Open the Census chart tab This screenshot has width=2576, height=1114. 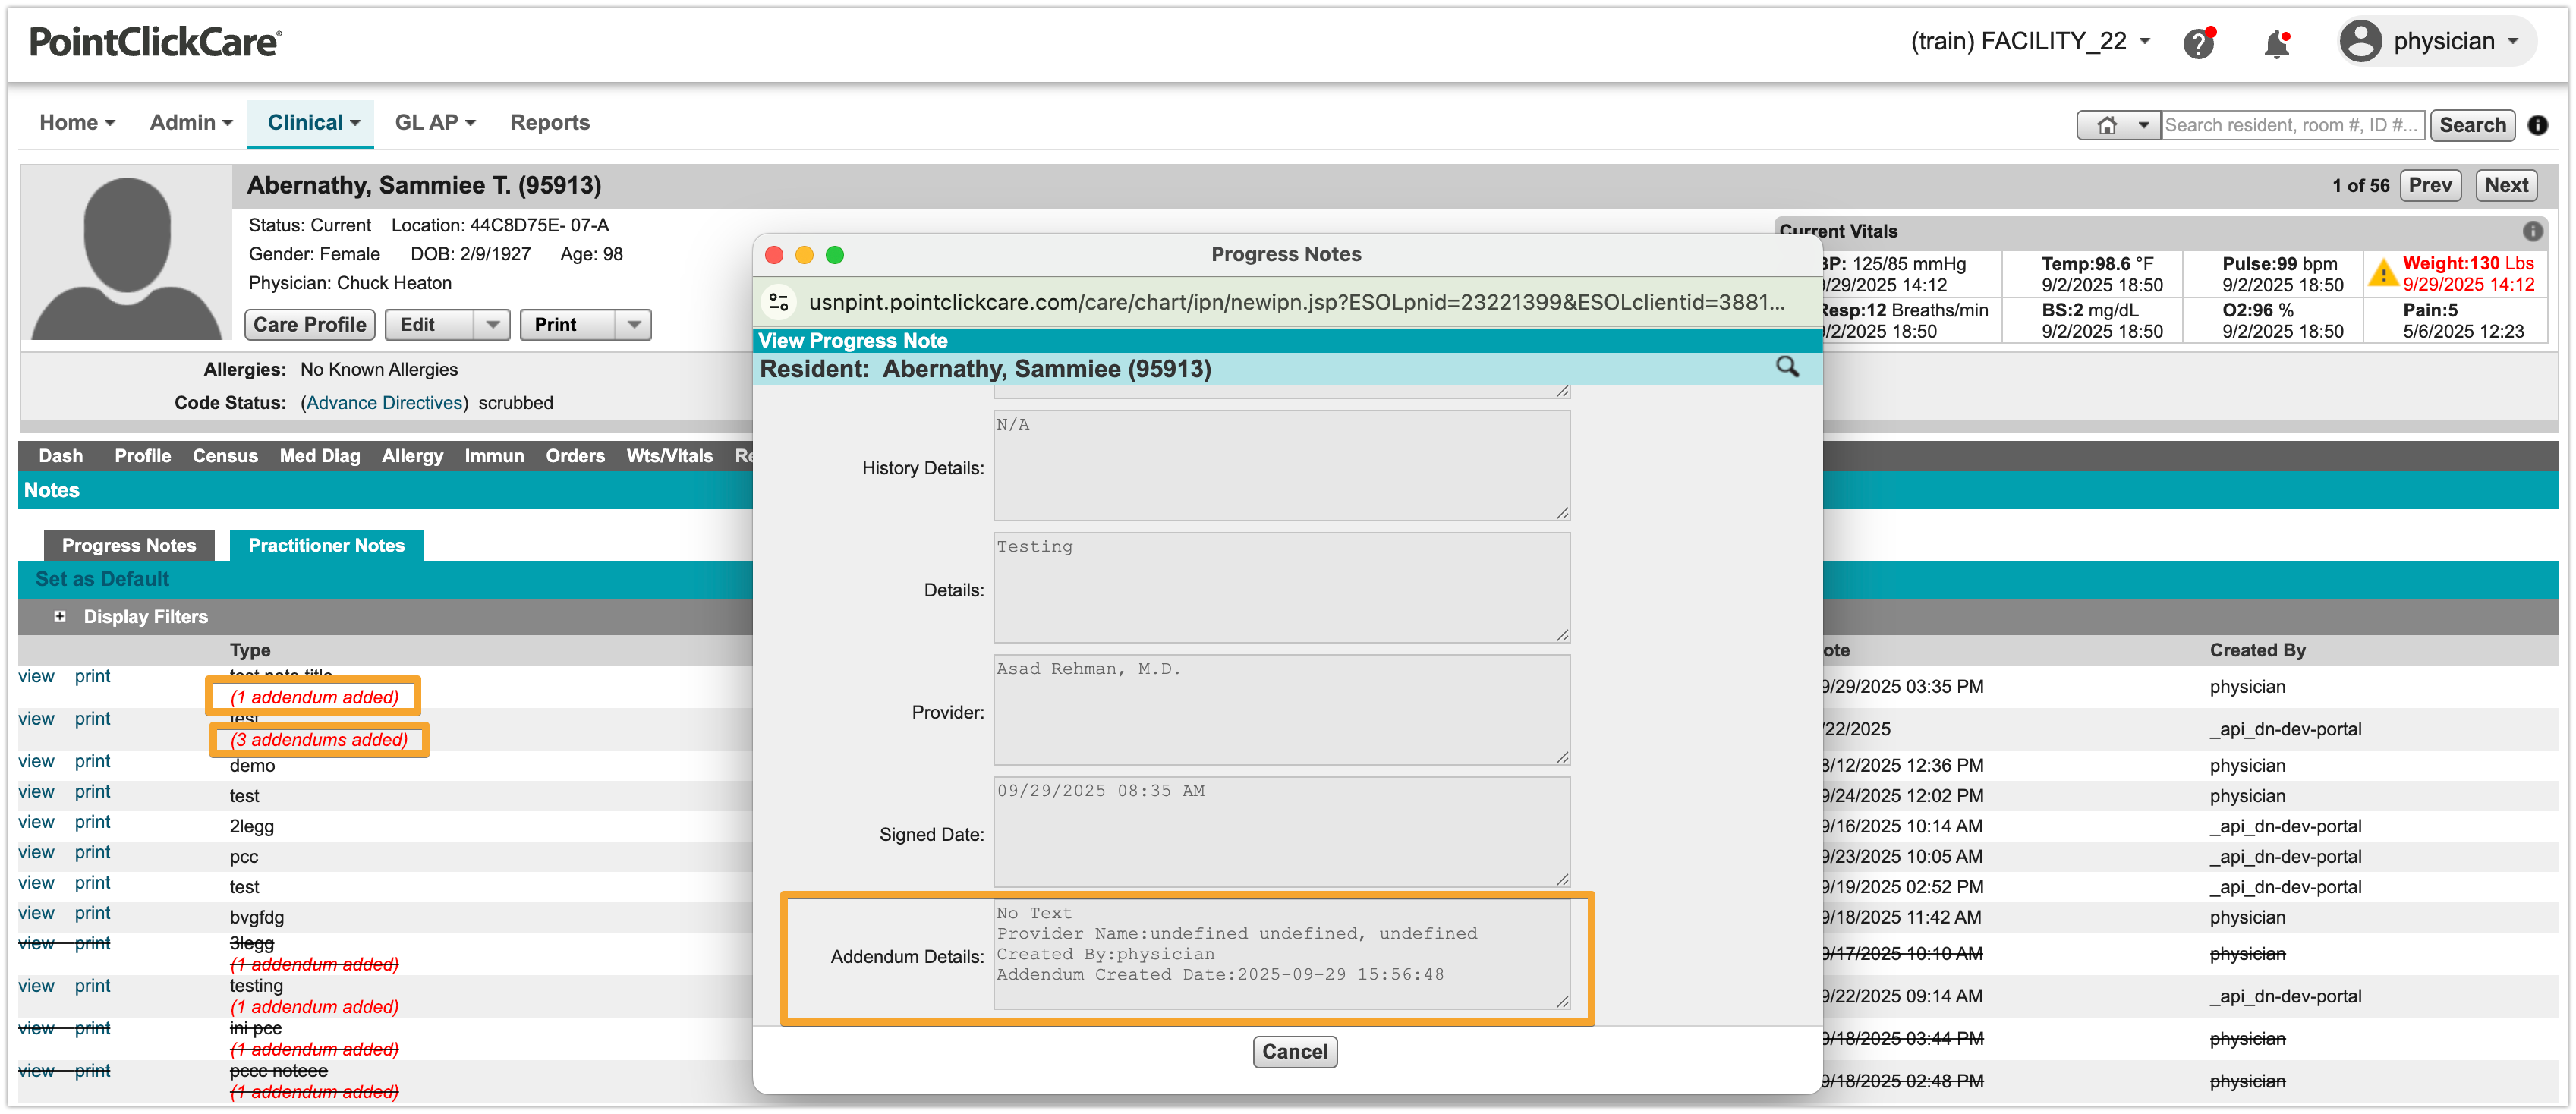pyautogui.click(x=225, y=455)
